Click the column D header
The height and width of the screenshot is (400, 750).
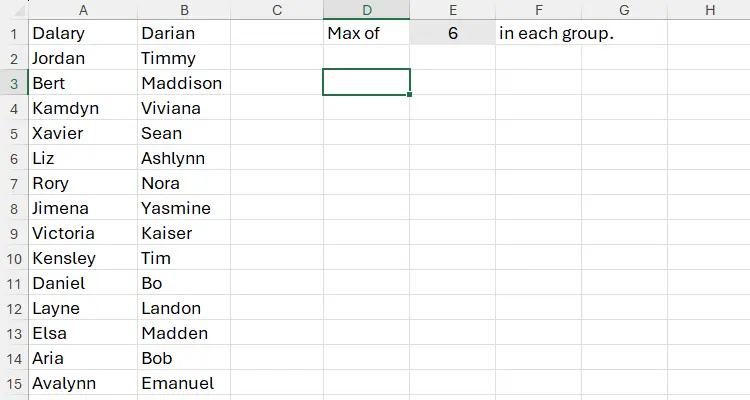[x=366, y=10]
